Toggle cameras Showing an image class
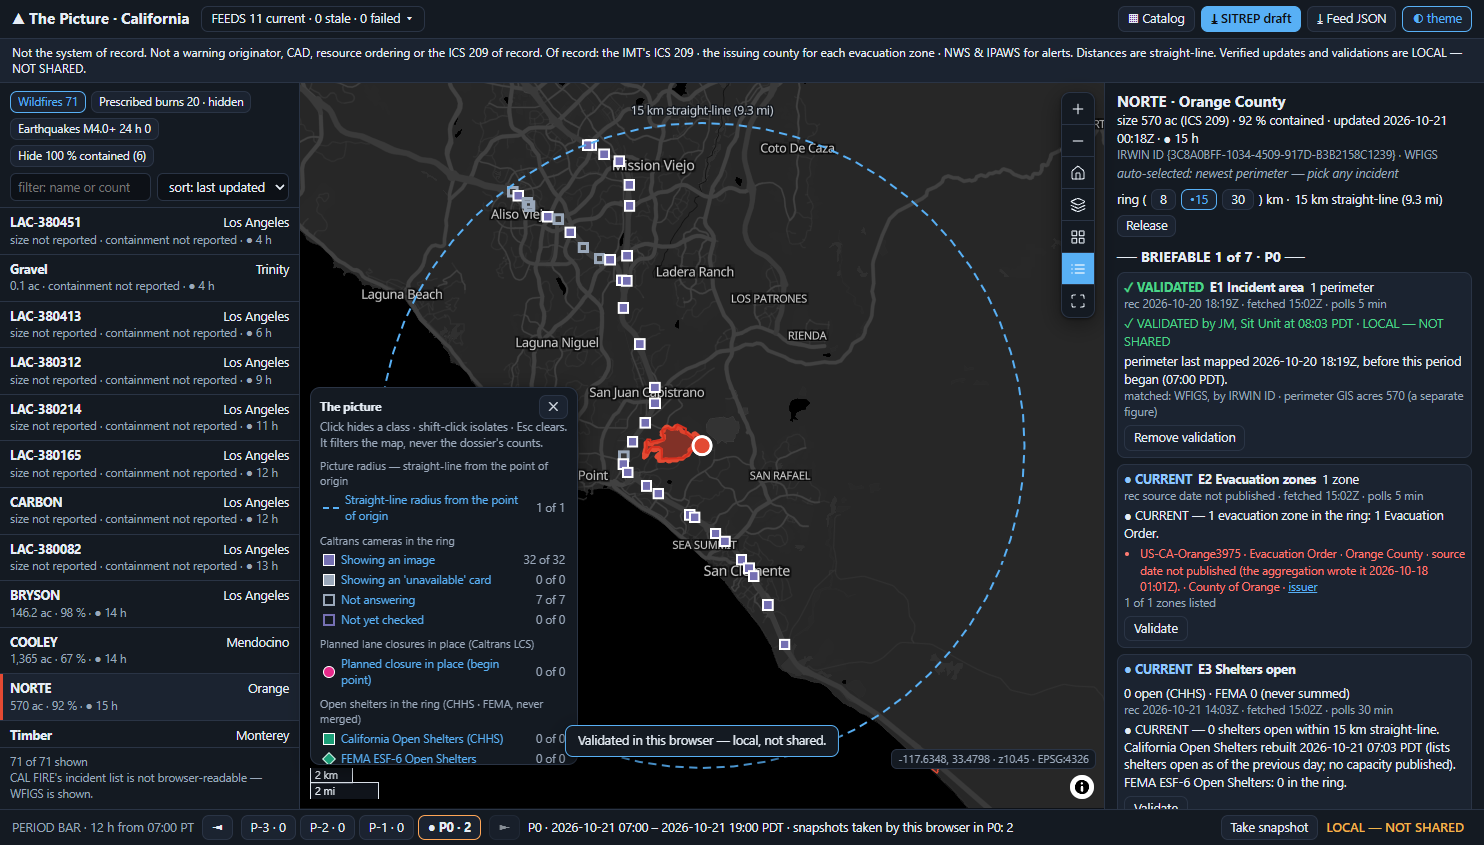 (387, 560)
